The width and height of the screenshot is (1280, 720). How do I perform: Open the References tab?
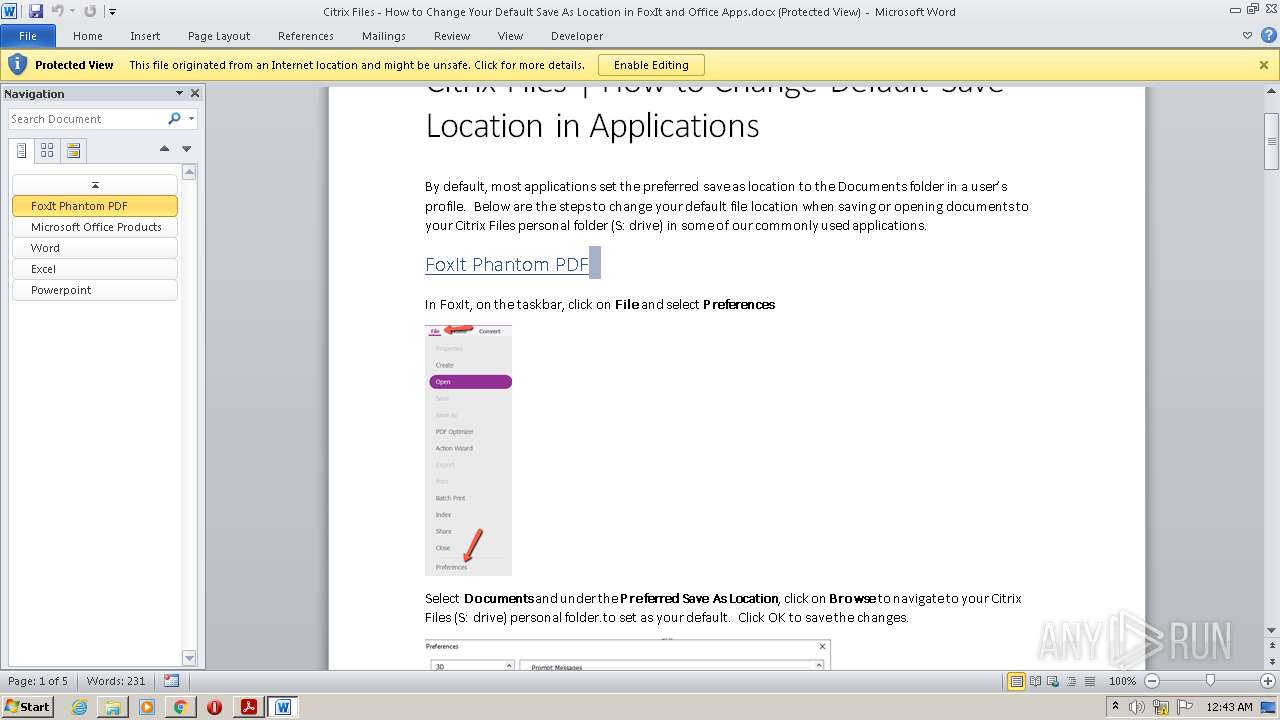pos(306,36)
